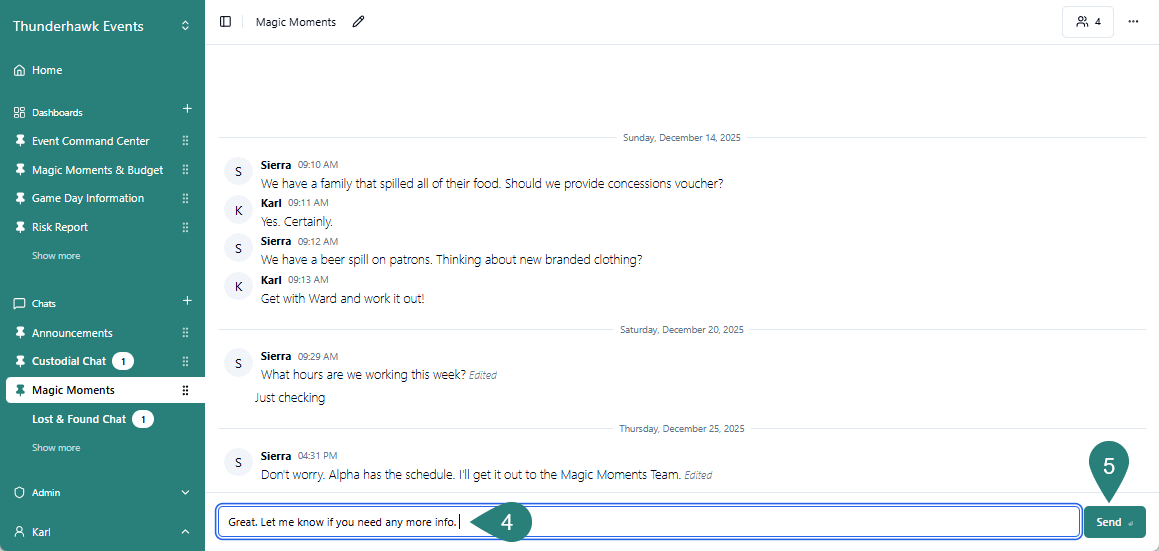The image size is (1159, 551).
Task: Click in the message input field
Action: click(x=760, y=522)
